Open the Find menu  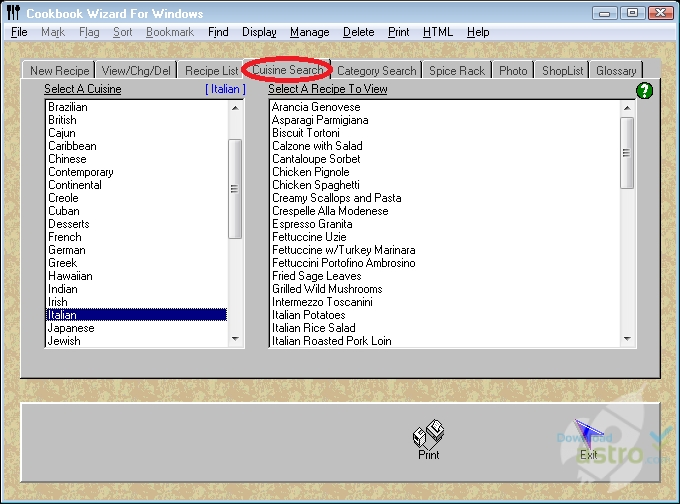(x=218, y=32)
